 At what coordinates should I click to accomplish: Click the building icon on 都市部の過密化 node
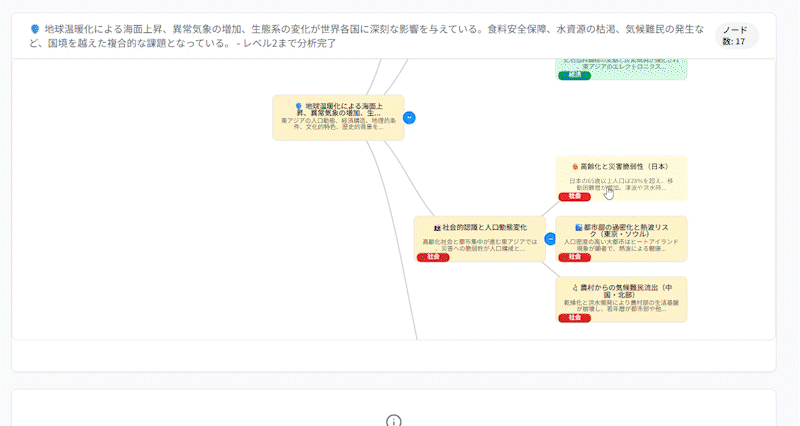click(x=579, y=227)
